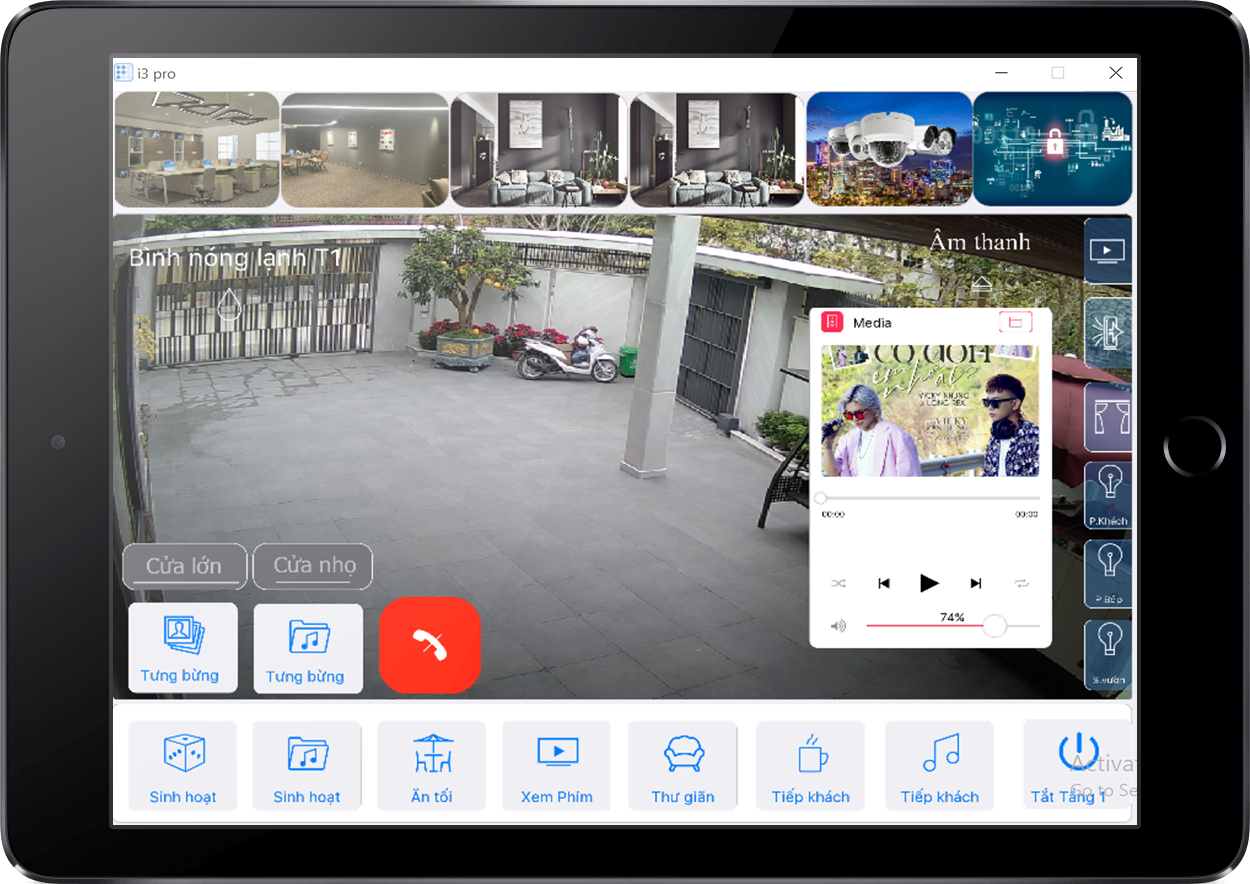Image resolution: width=1250 pixels, height=884 pixels.
Task: Activate the Ăn tối dining scene
Action: coord(432,765)
